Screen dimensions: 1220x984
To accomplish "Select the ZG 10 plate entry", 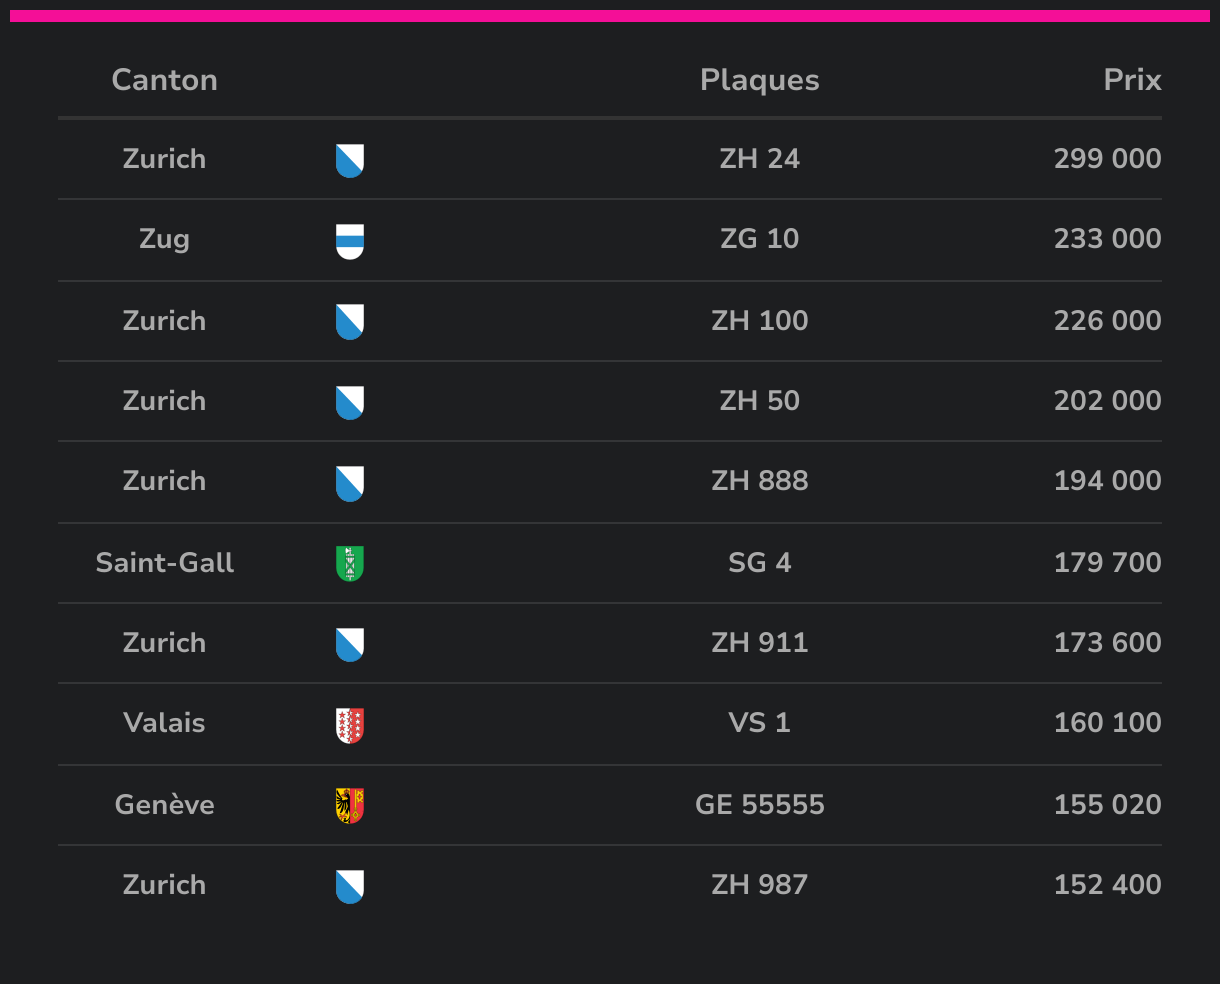I will tap(760, 239).
